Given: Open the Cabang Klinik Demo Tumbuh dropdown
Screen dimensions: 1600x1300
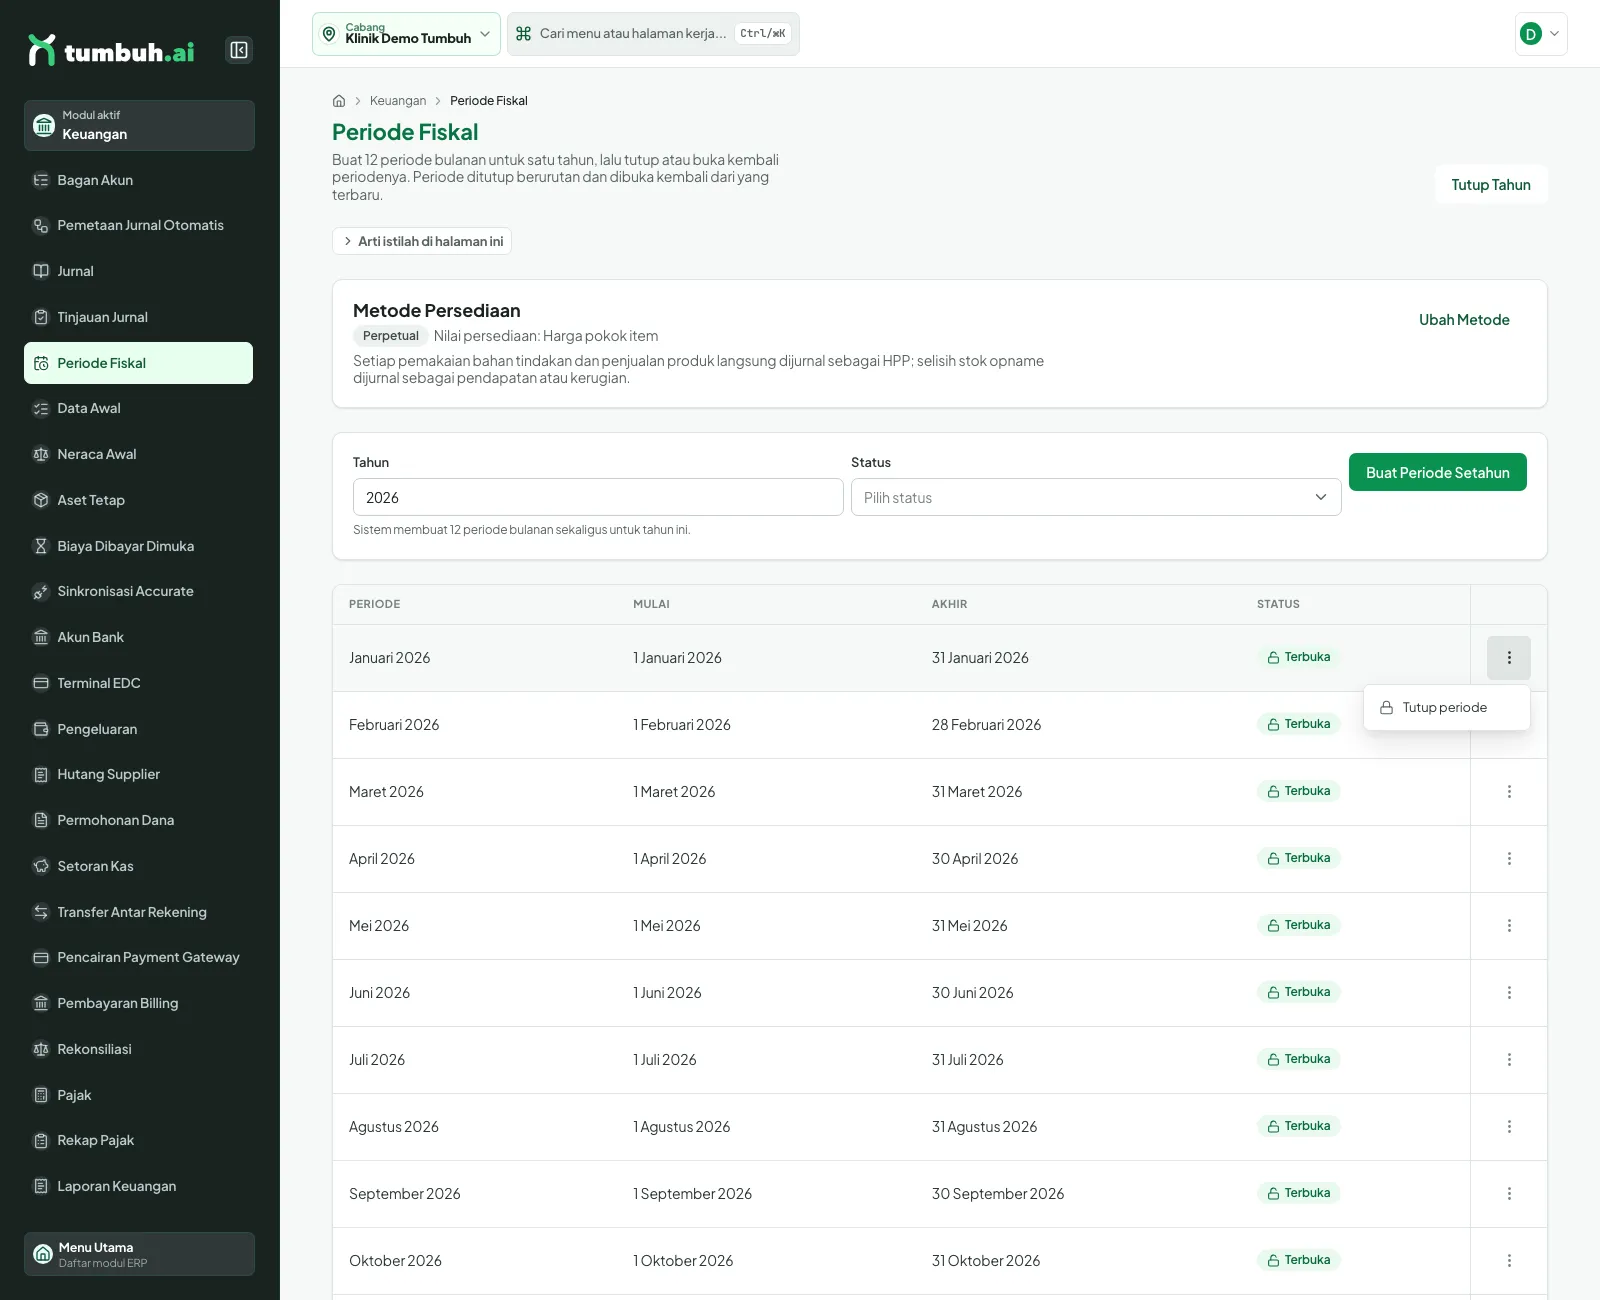Looking at the screenshot, I should click(406, 34).
